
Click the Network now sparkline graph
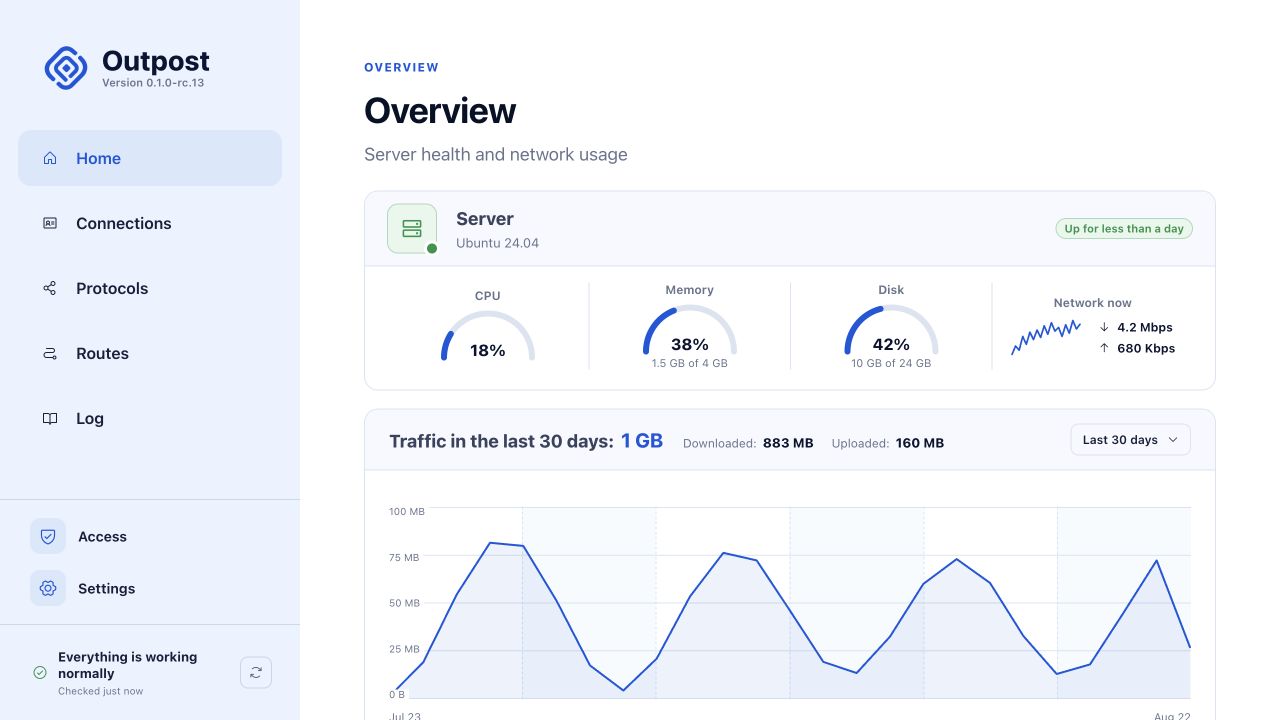pos(1046,338)
